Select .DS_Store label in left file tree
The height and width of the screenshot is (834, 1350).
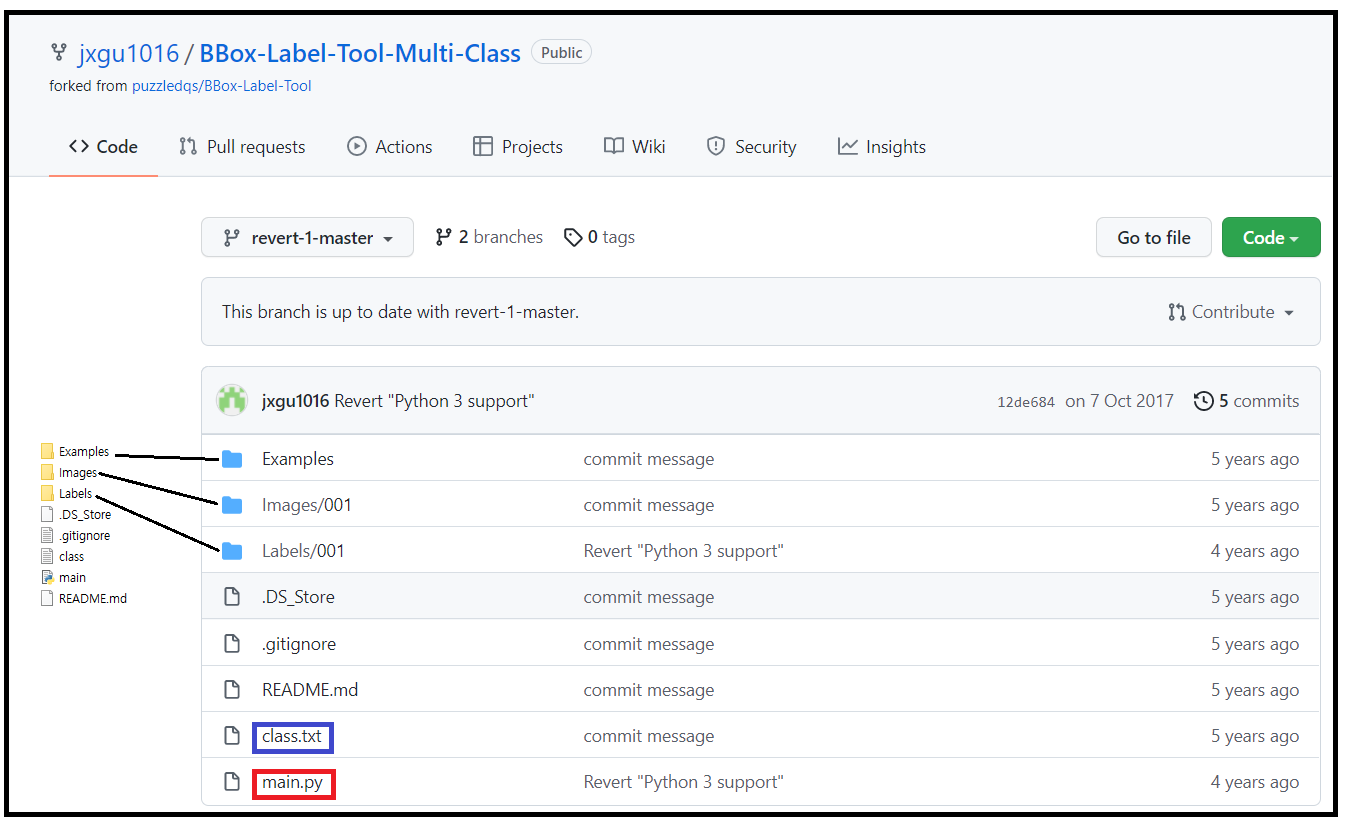pos(85,515)
